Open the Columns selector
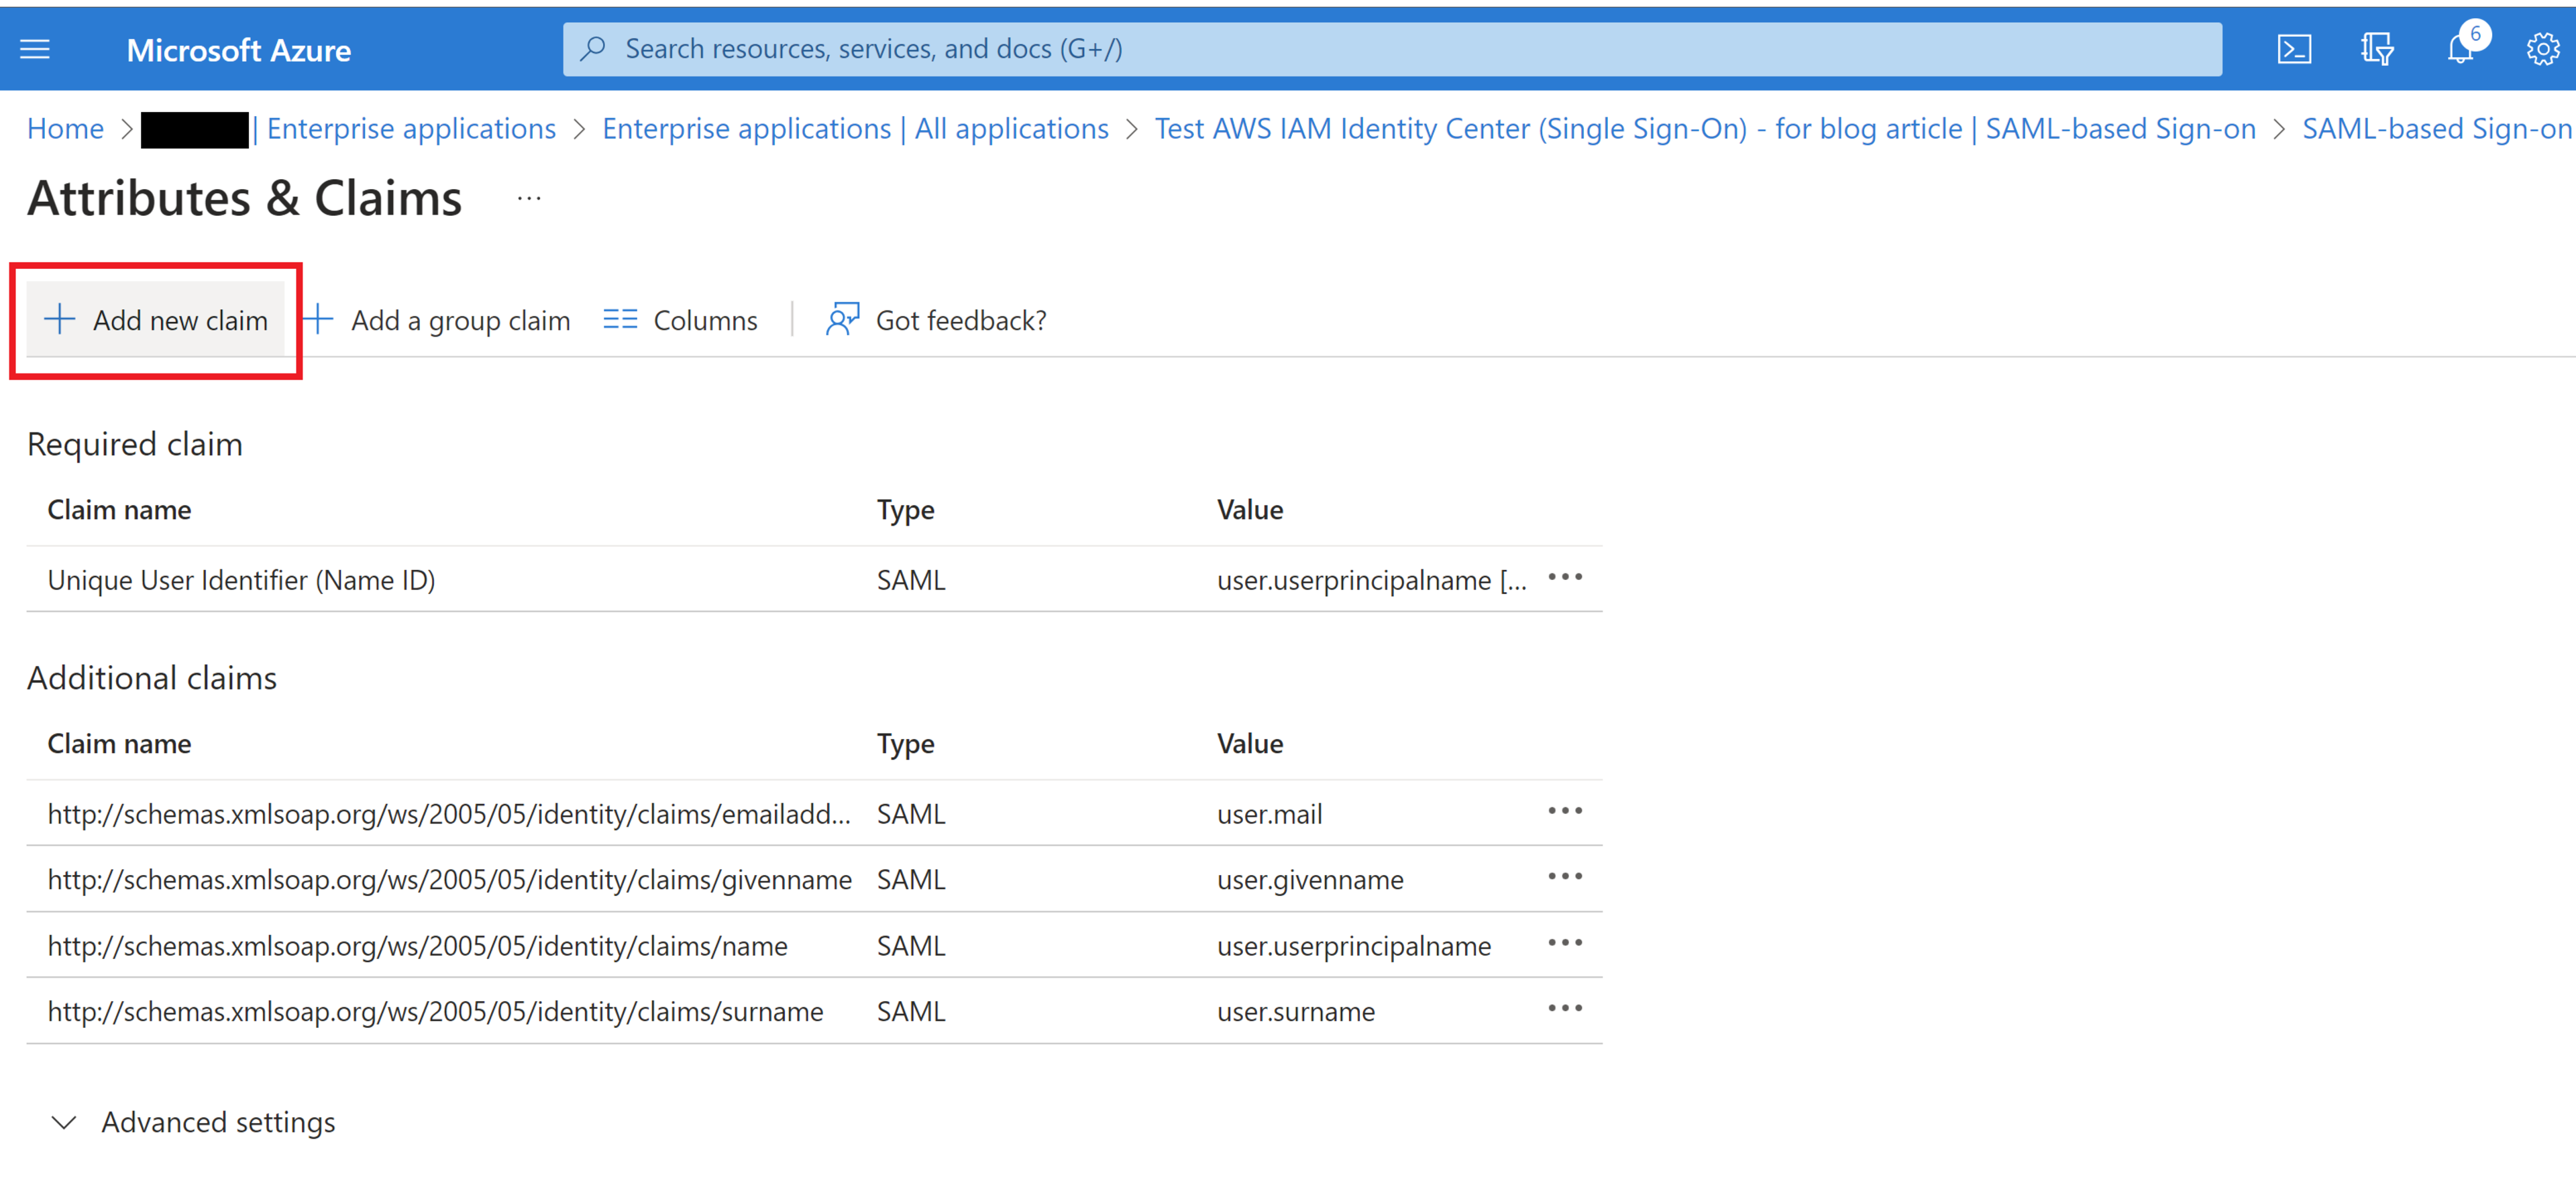This screenshot has width=2576, height=1203. 681,320
